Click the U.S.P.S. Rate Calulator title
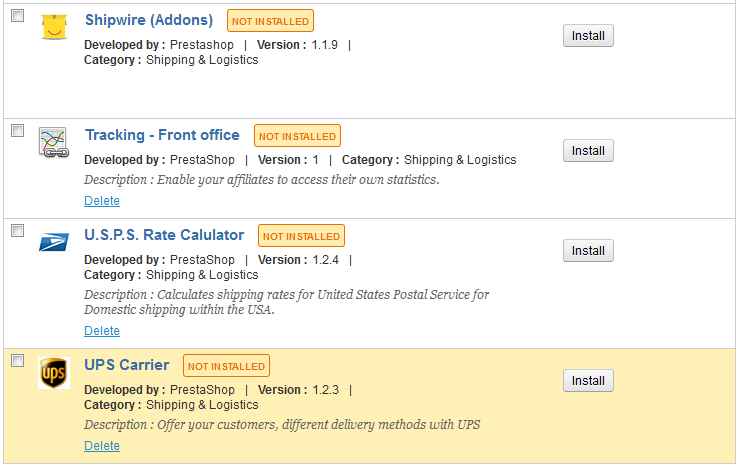The width and height of the screenshot is (743, 471). (x=164, y=235)
